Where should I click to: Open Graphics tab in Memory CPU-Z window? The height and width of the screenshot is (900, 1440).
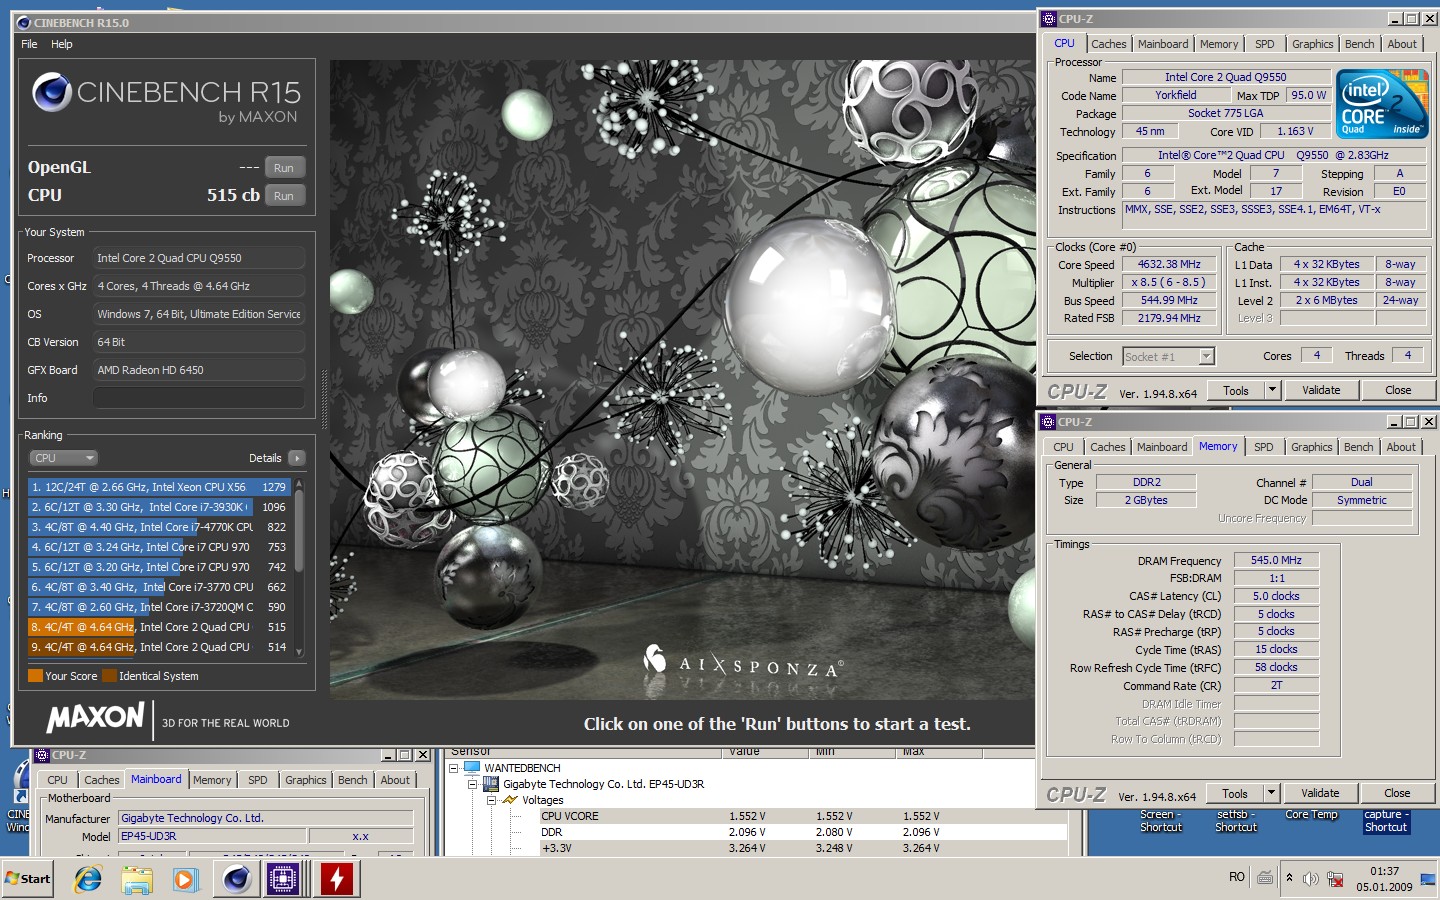(x=1312, y=447)
